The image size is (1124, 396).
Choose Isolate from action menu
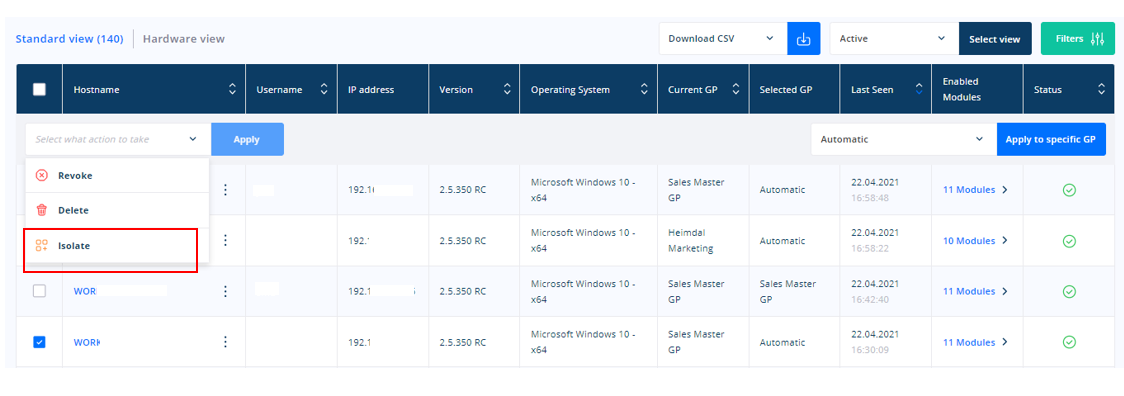tap(117, 245)
